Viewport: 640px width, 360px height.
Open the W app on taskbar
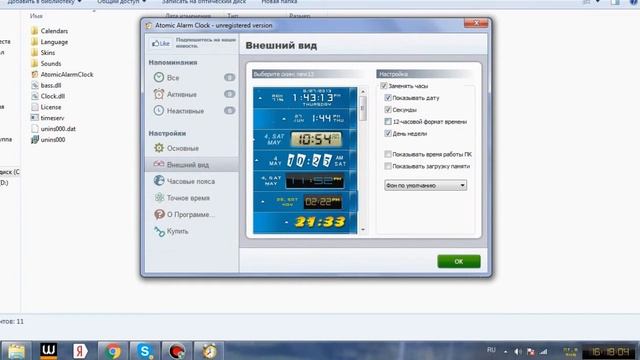click(x=48, y=351)
